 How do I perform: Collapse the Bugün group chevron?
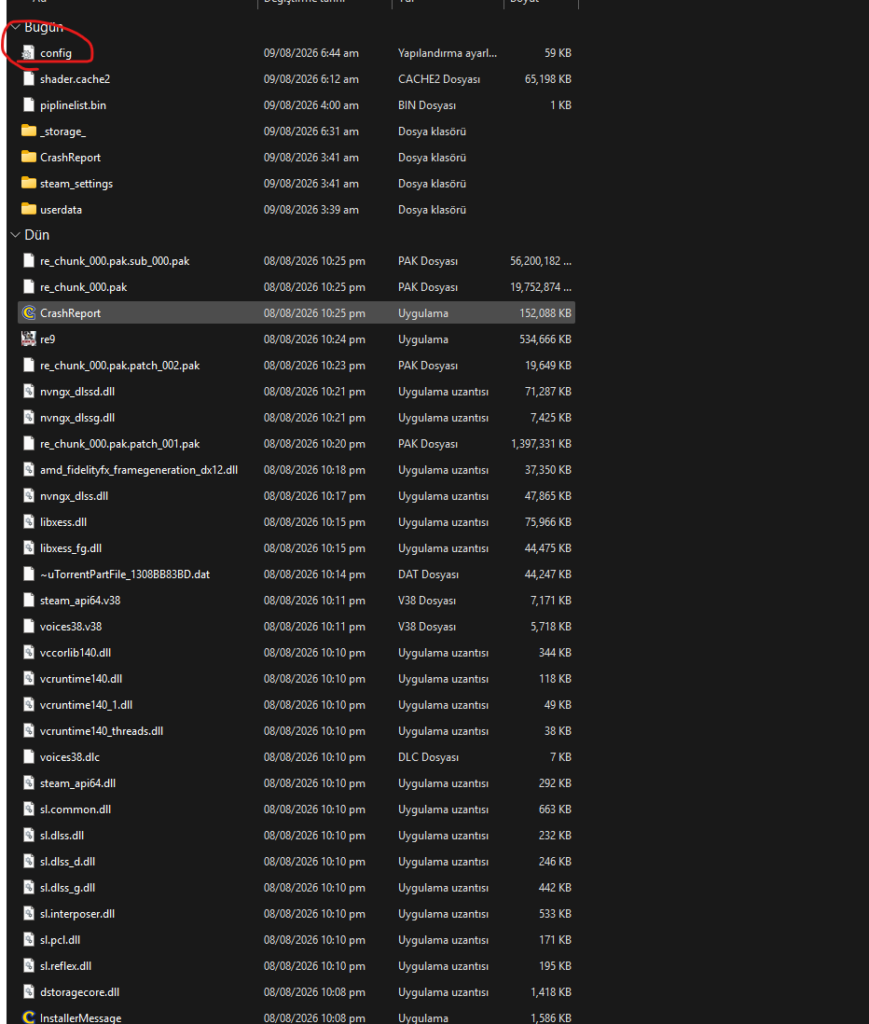tap(16, 27)
